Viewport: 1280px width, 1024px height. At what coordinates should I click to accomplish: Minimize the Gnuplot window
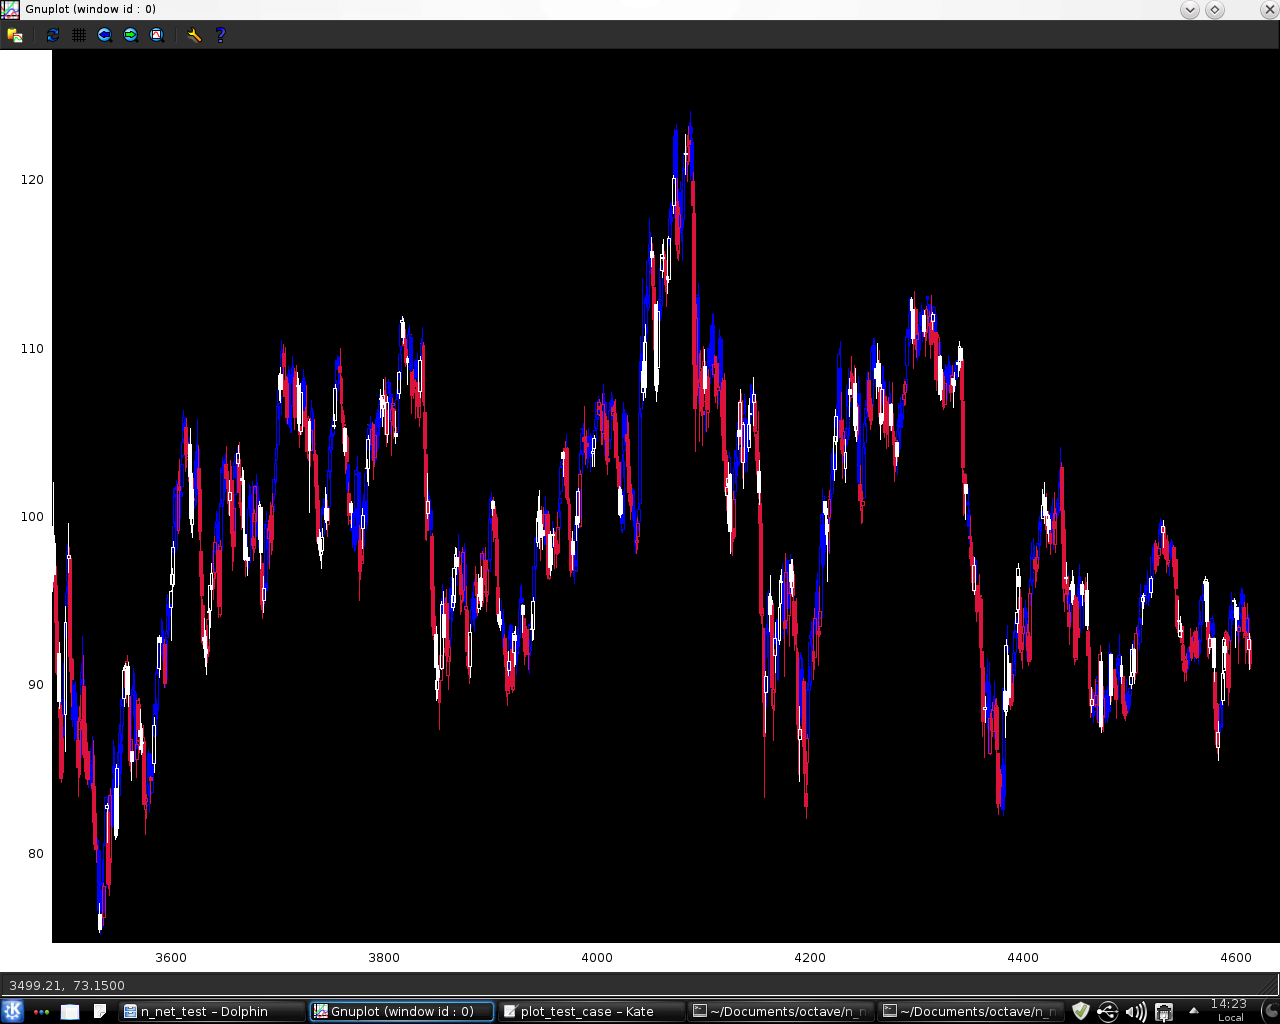point(1190,10)
